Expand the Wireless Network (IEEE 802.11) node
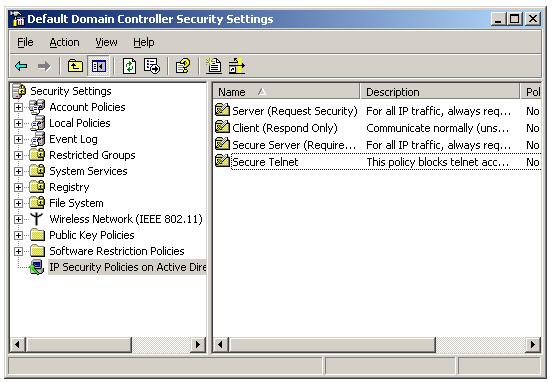The height and width of the screenshot is (383, 552). pos(18,219)
